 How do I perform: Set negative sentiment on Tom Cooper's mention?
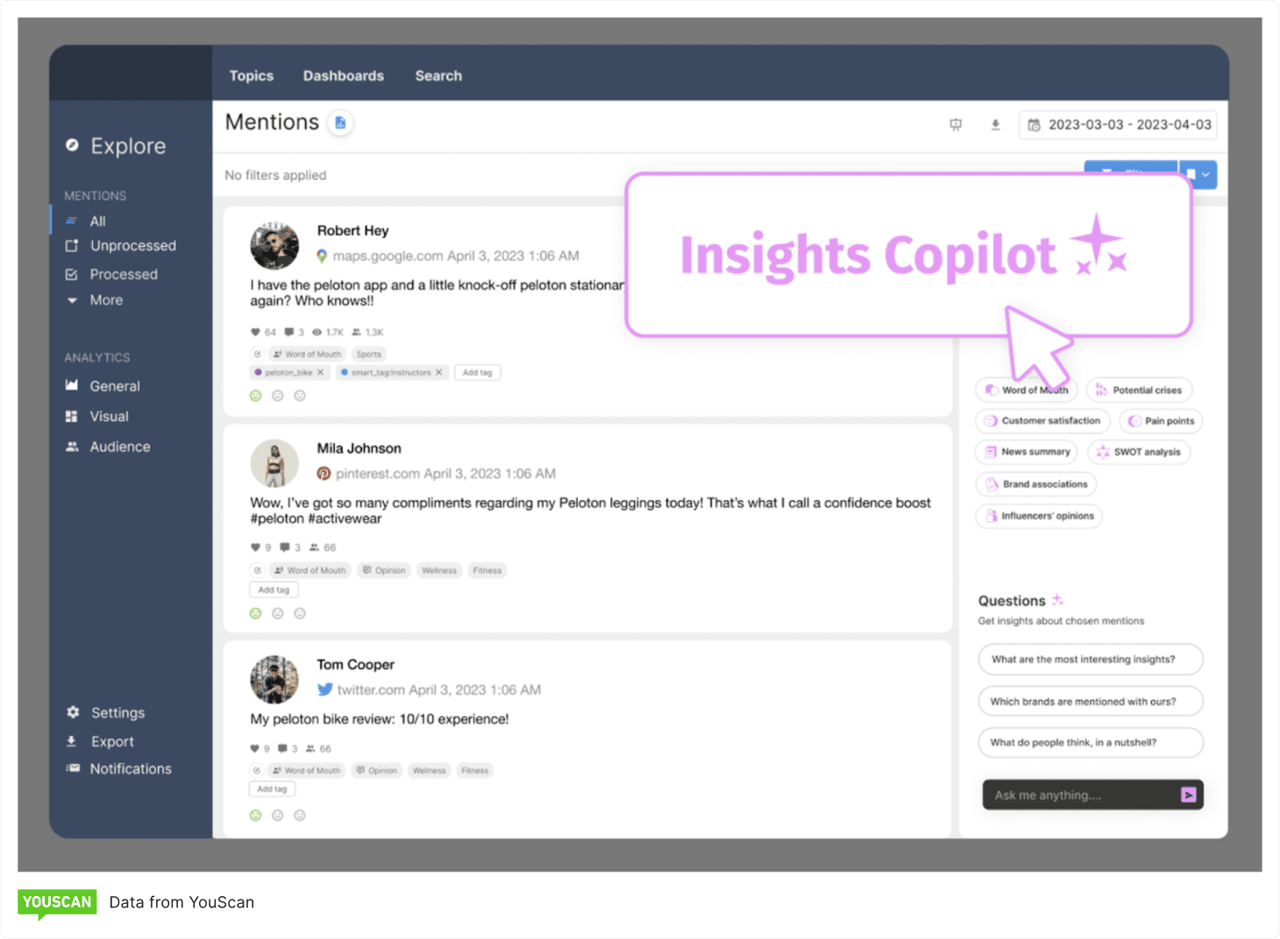pos(299,815)
